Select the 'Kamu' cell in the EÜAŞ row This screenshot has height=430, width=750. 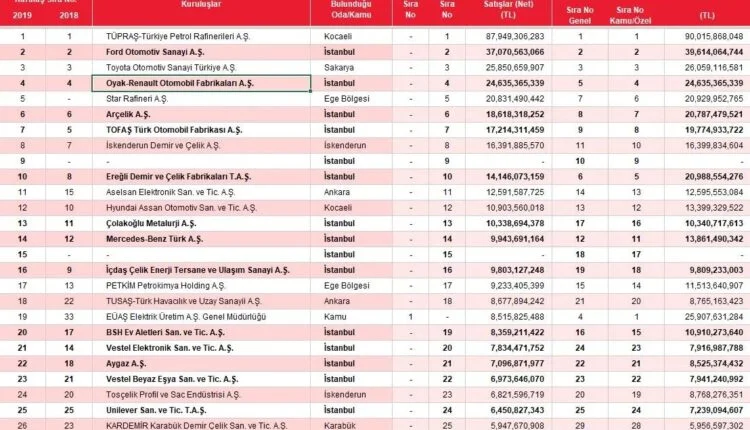335,317
